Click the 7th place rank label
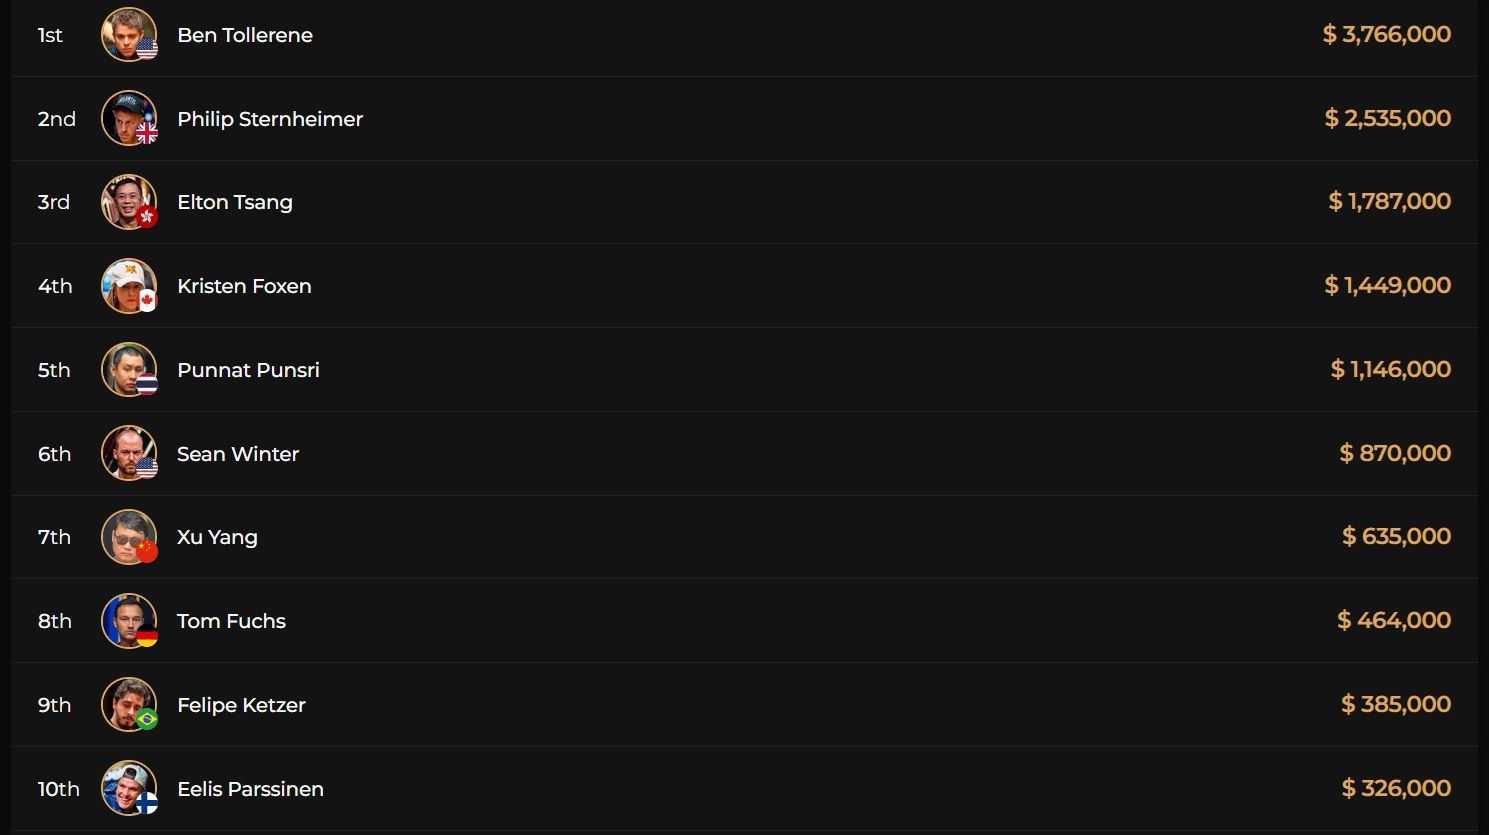Viewport: 1489px width, 835px height. (x=54, y=537)
